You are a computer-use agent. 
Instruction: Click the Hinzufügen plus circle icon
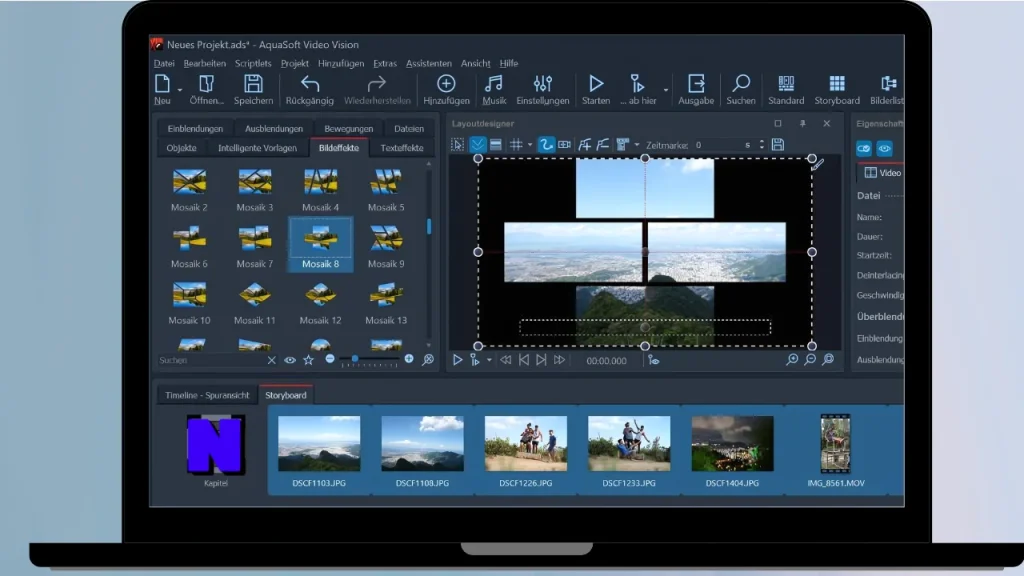click(x=446, y=84)
